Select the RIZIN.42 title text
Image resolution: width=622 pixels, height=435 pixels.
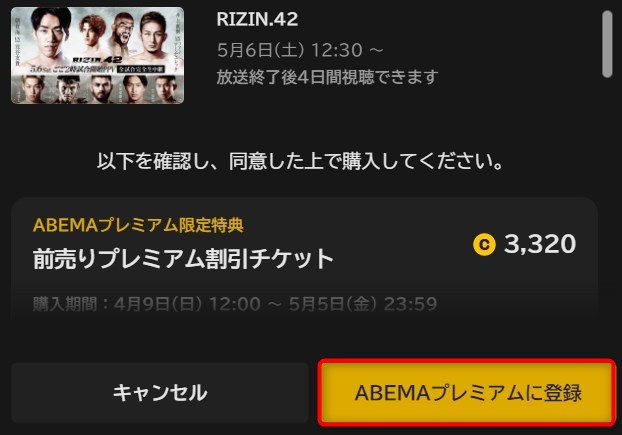coord(257,19)
